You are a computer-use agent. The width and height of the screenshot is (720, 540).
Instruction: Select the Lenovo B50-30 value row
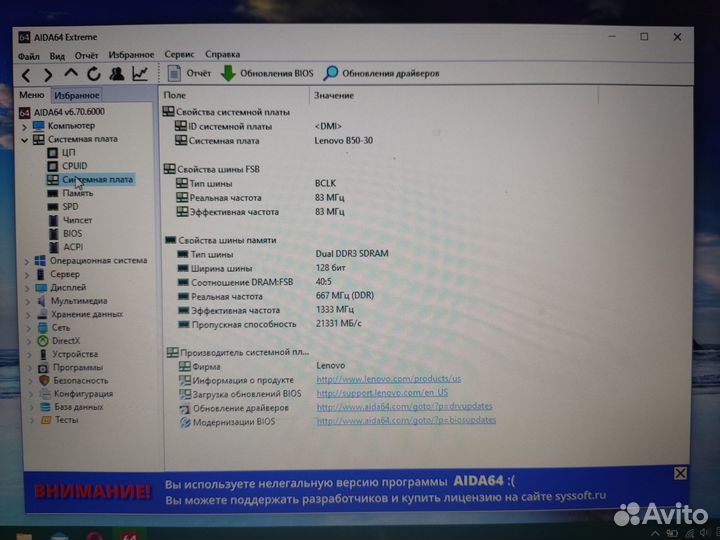coord(343,141)
